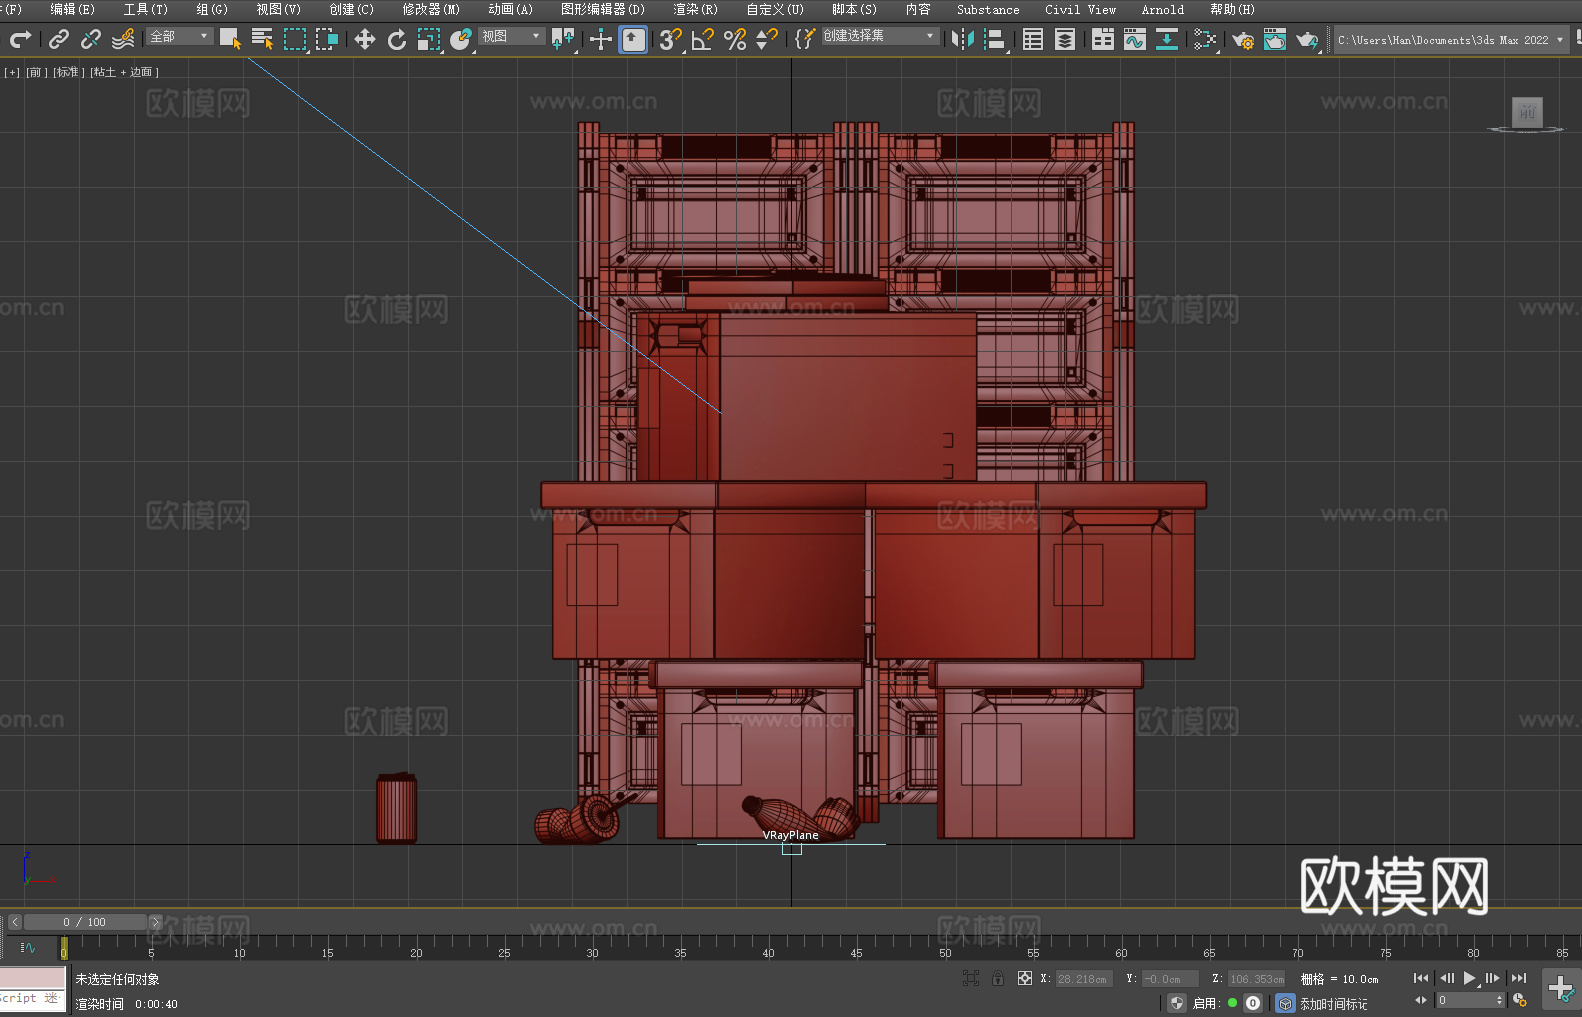Screen dimensions: 1582x1017
Task: Open the Scene Explorer icon
Action: pyautogui.click(x=1033, y=39)
